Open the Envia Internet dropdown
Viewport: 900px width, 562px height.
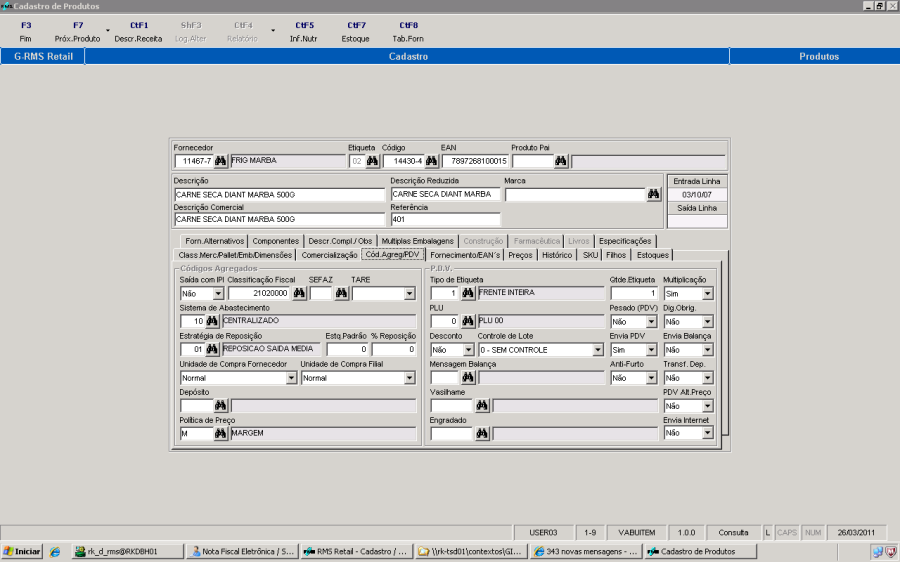point(707,434)
